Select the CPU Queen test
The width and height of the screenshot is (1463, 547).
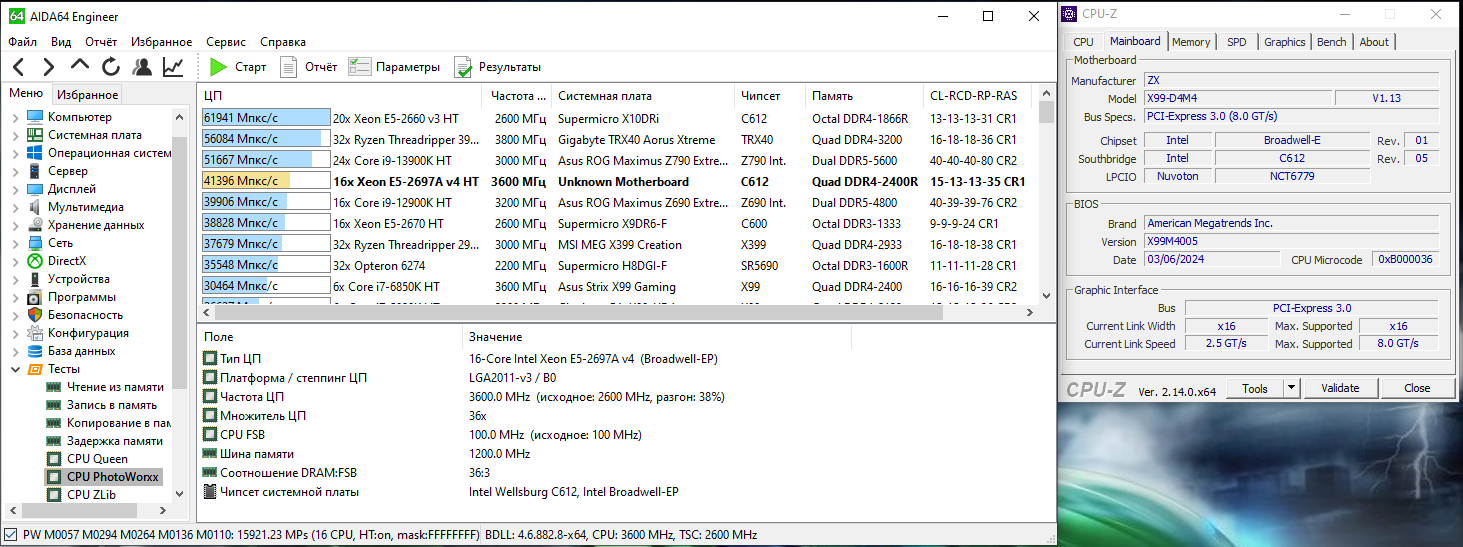tap(96, 459)
